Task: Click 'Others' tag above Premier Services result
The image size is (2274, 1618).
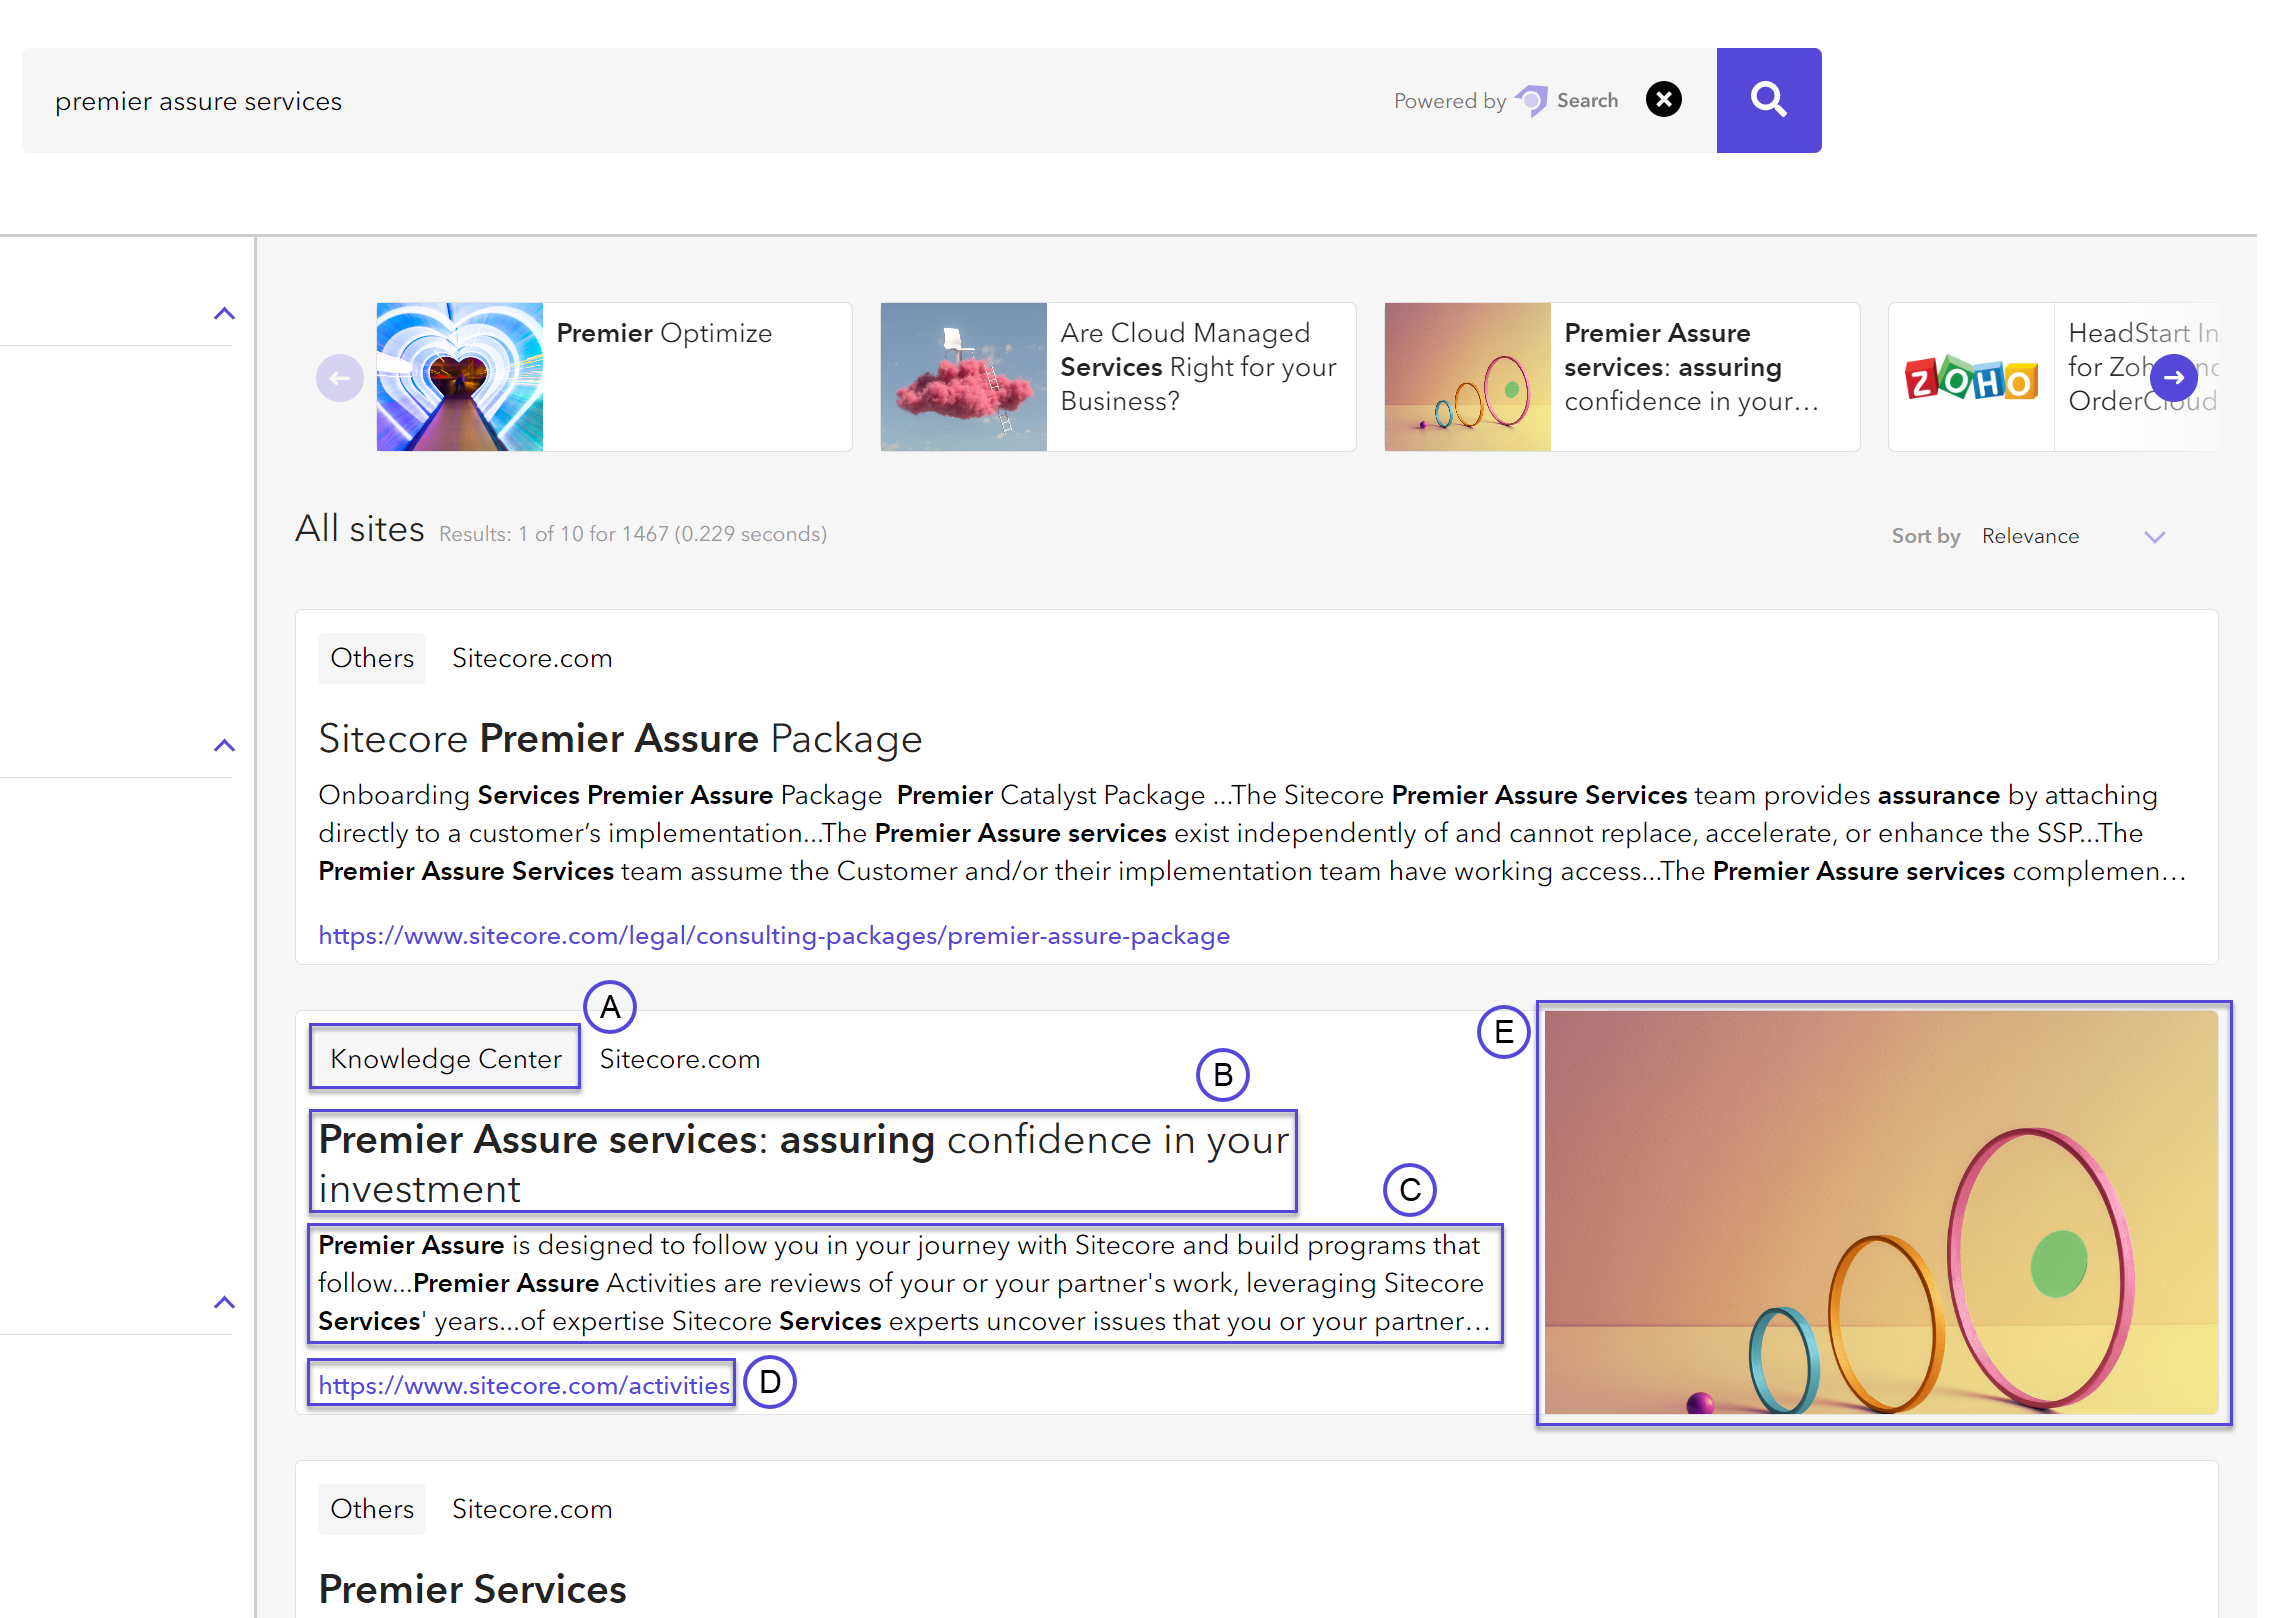Action: click(x=372, y=1509)
